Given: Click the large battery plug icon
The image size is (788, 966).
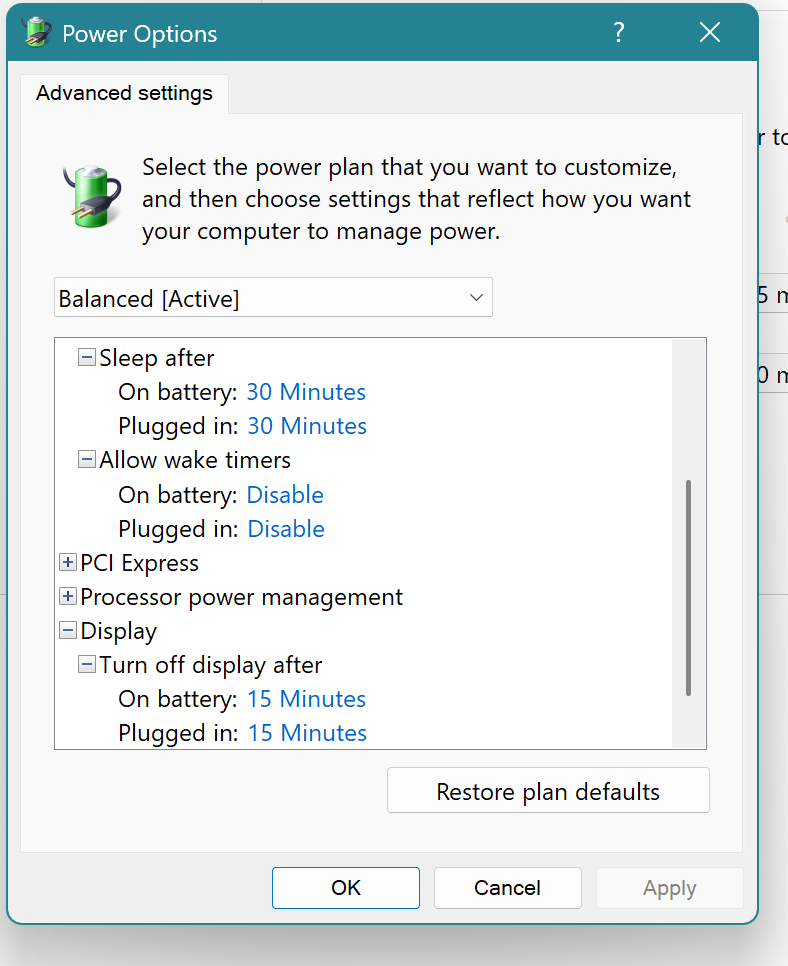Looking at the screenshot, I should point(92,195).
